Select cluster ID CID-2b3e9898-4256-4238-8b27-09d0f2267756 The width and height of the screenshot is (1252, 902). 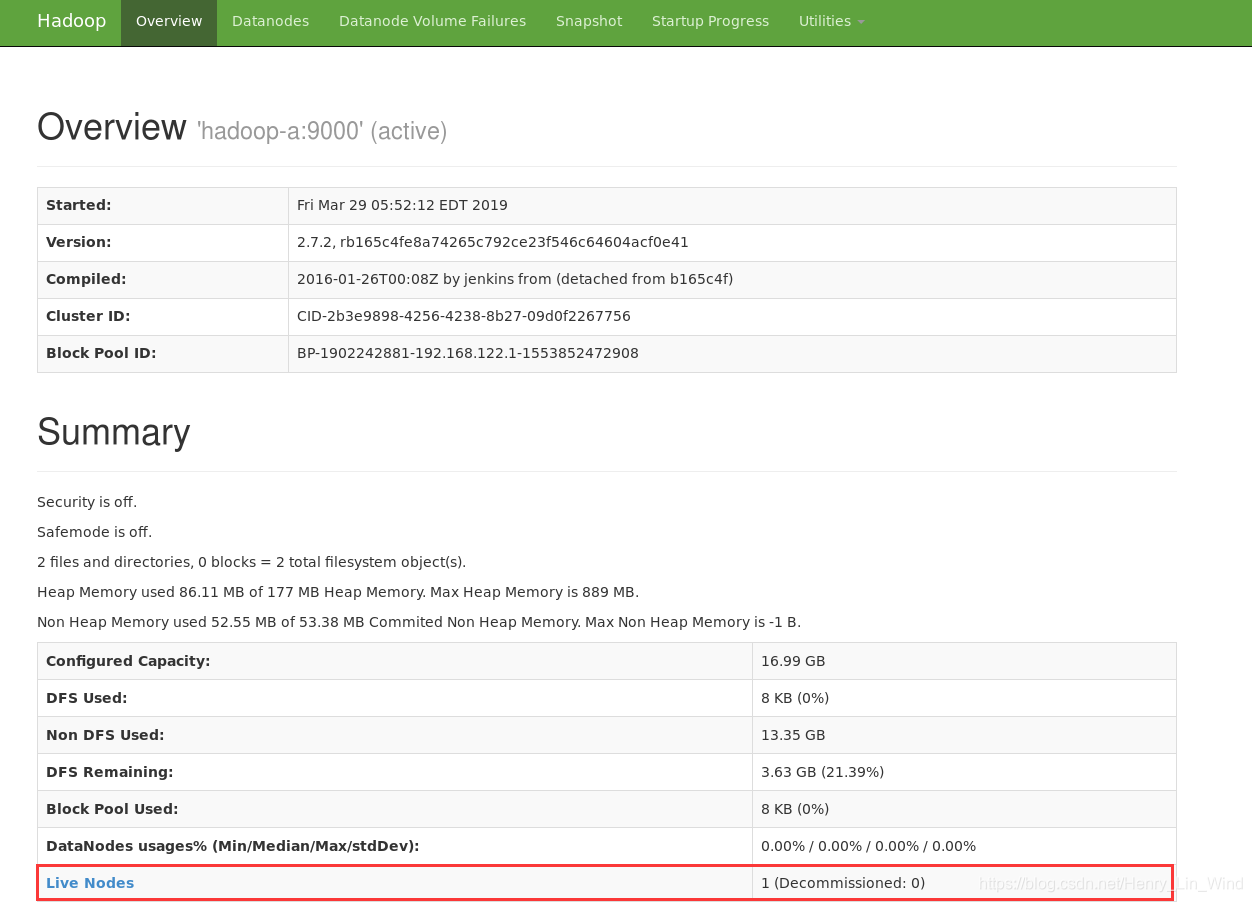pos(464,316)
